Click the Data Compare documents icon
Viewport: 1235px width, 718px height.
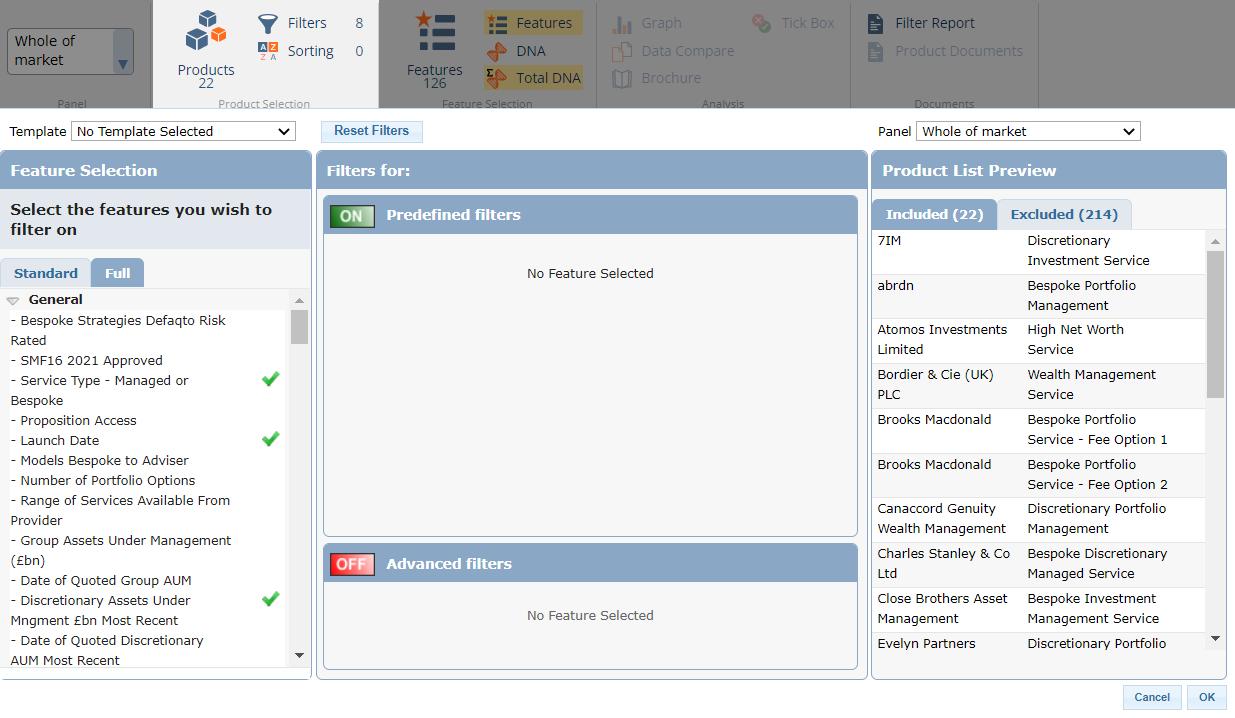622,51
